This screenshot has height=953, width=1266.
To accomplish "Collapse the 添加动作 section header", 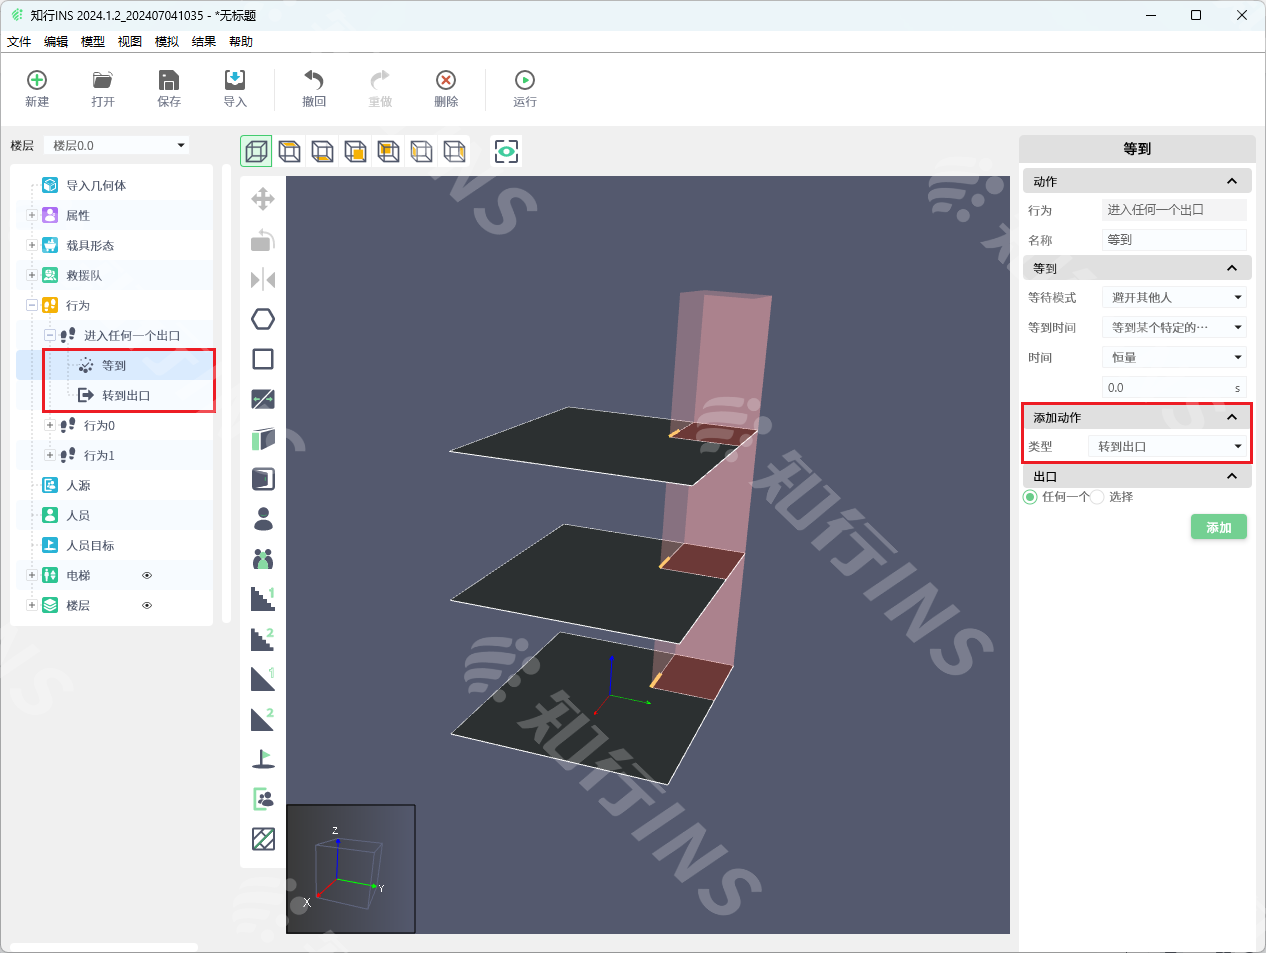I will coord(1138,417).
